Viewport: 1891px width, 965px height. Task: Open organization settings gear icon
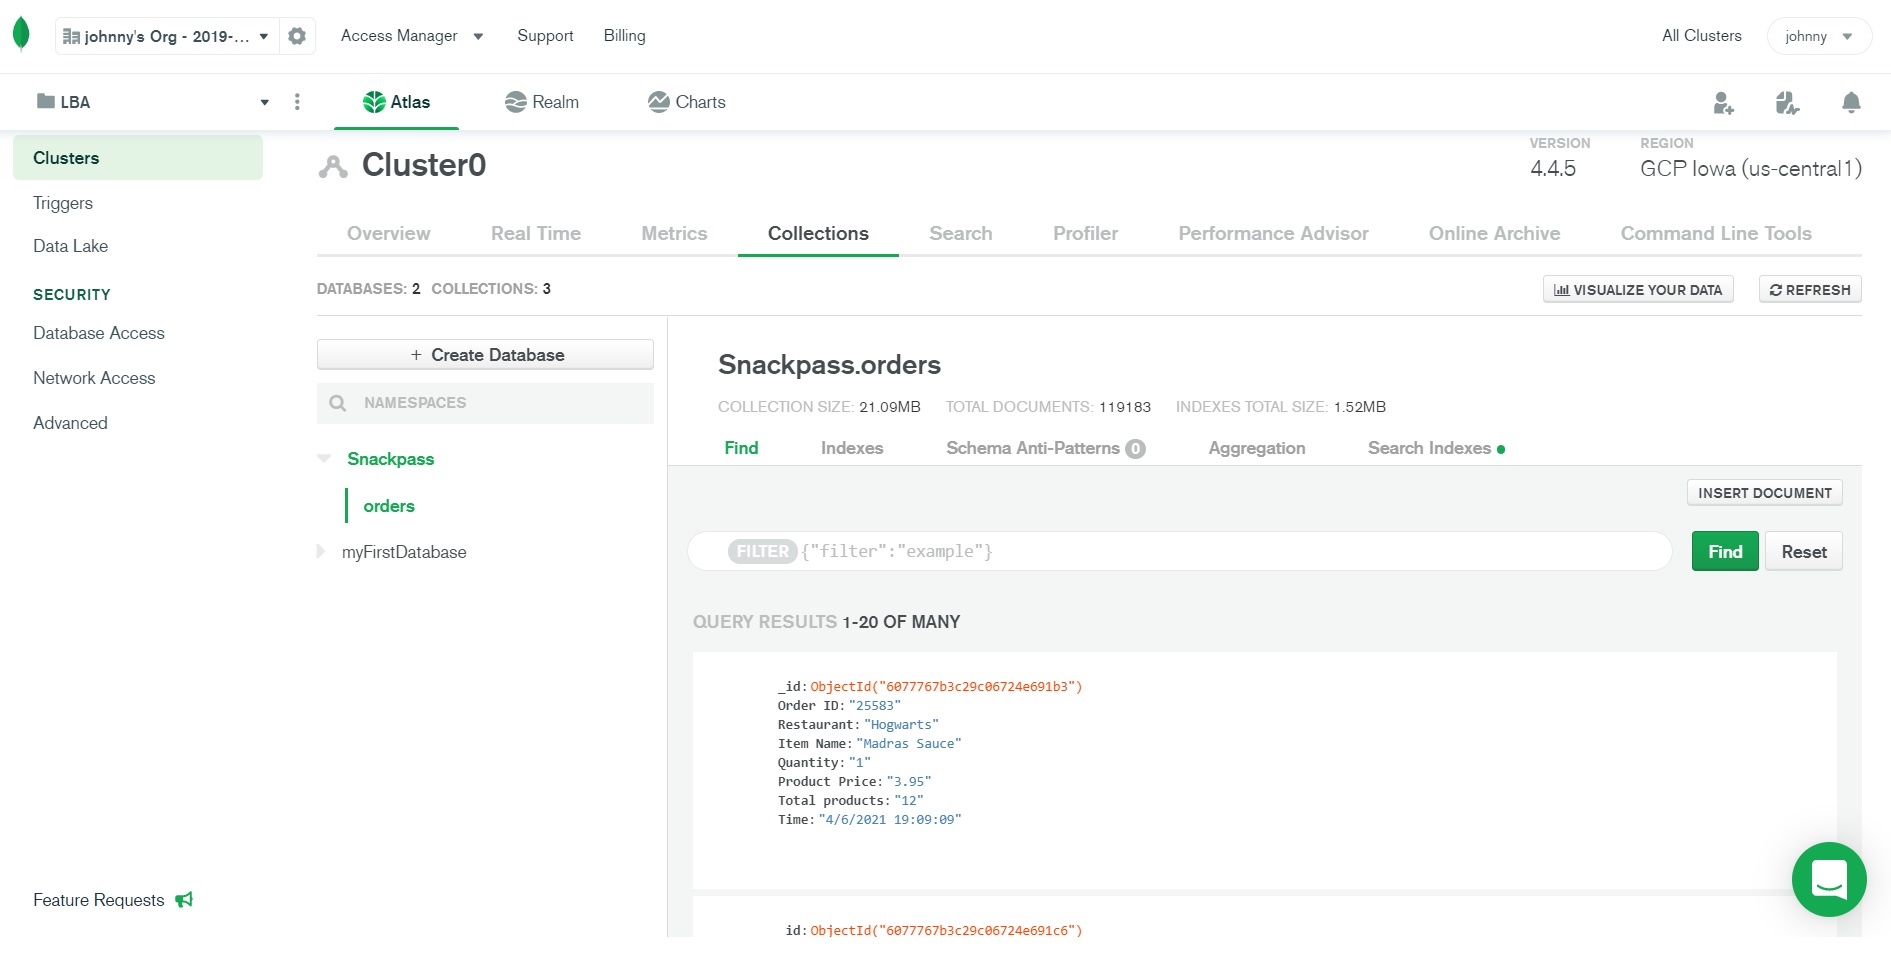pos(297,36)
